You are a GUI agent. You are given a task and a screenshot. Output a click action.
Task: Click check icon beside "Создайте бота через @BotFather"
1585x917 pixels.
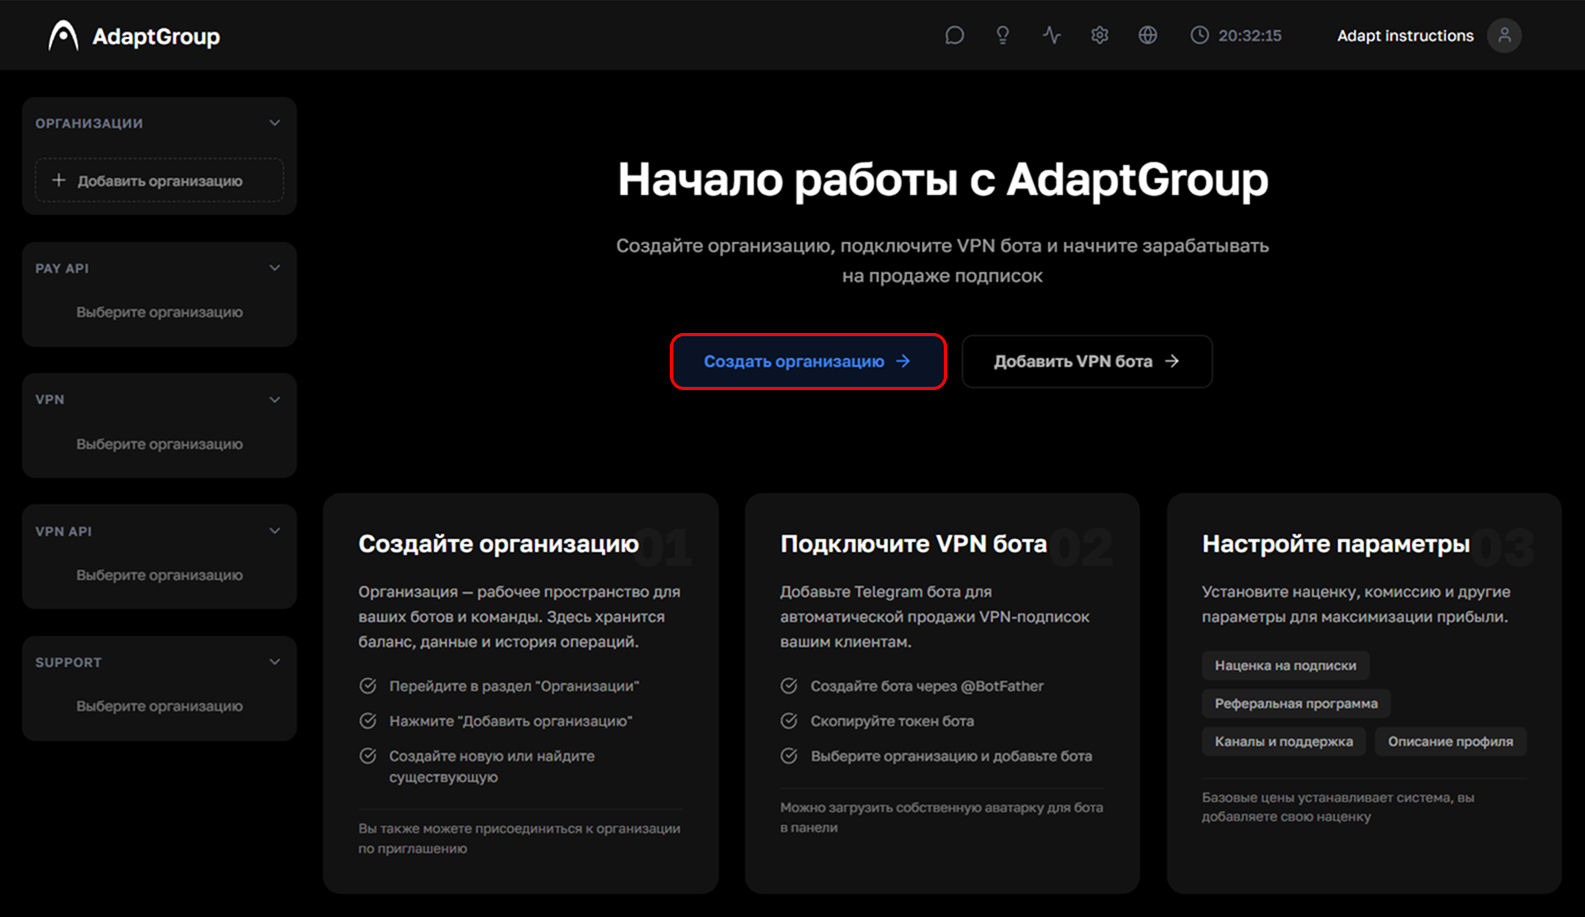tap(789, 686)
